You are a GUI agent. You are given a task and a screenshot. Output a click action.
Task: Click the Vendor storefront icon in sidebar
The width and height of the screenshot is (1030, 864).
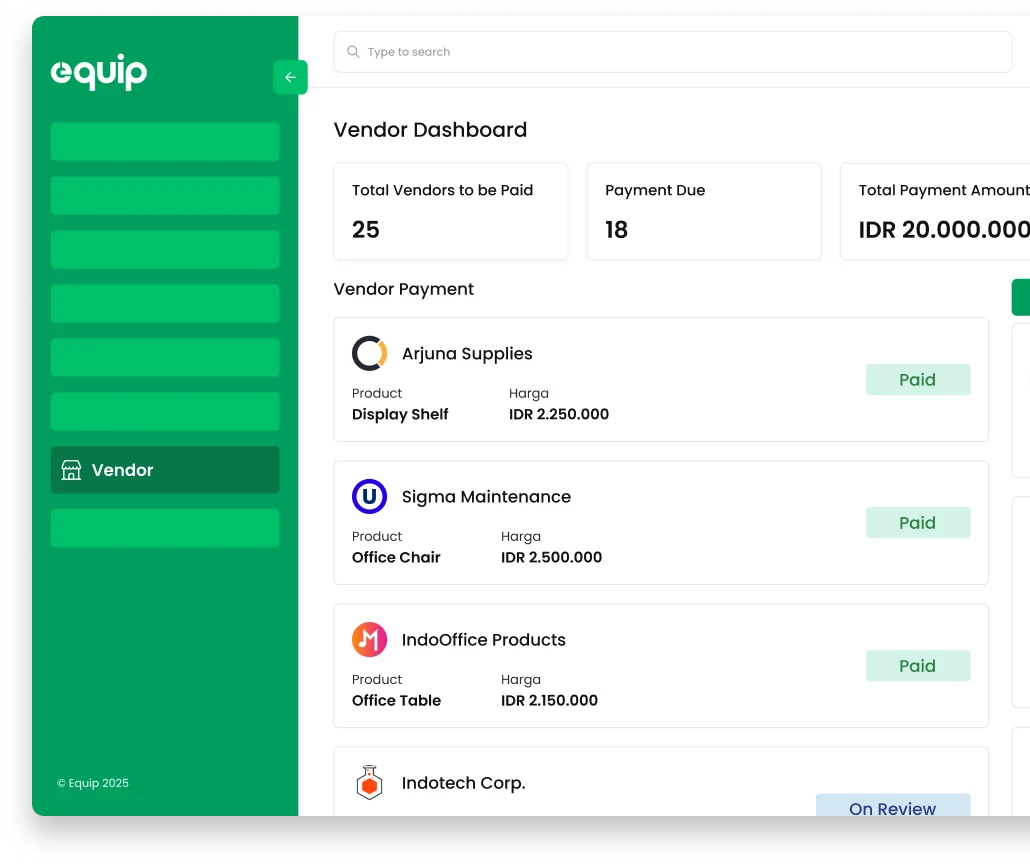[71, 470]
